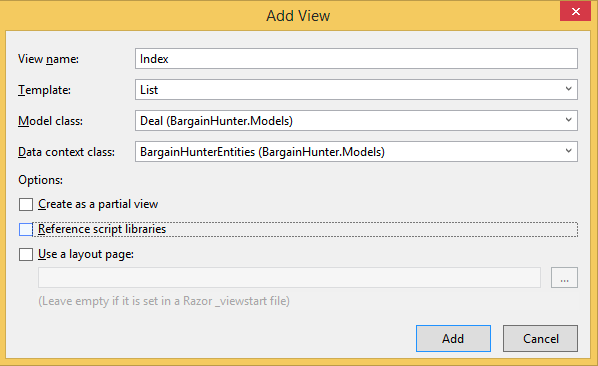This screenshot has width=598, height=366.
Task: Click the View name input field
Action: point(356,59)
